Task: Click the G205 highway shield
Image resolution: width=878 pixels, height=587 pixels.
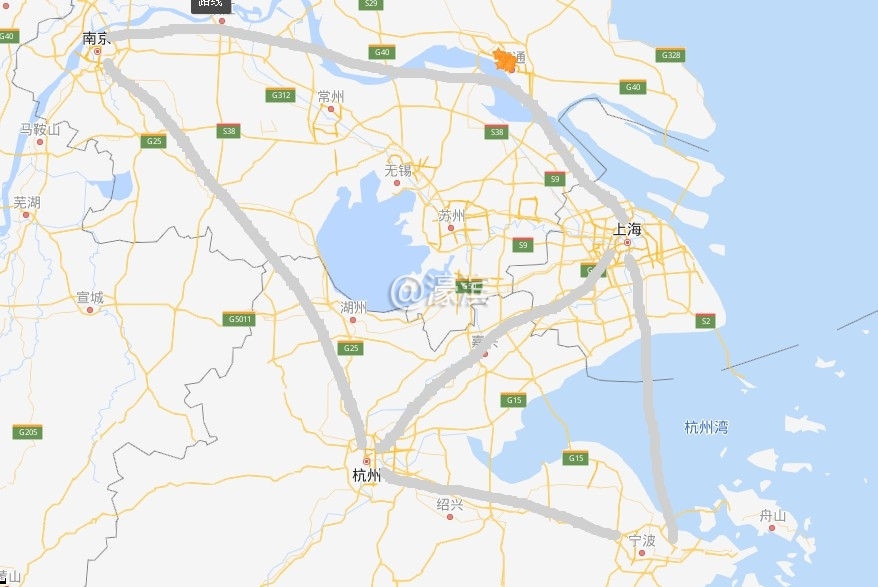Action: pos(27,432)
